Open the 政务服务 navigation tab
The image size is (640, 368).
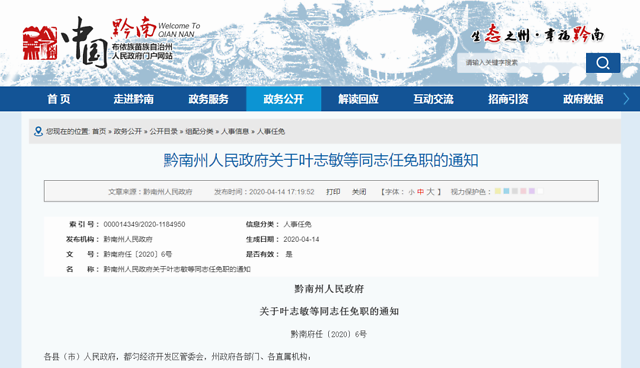coord(209,99)
